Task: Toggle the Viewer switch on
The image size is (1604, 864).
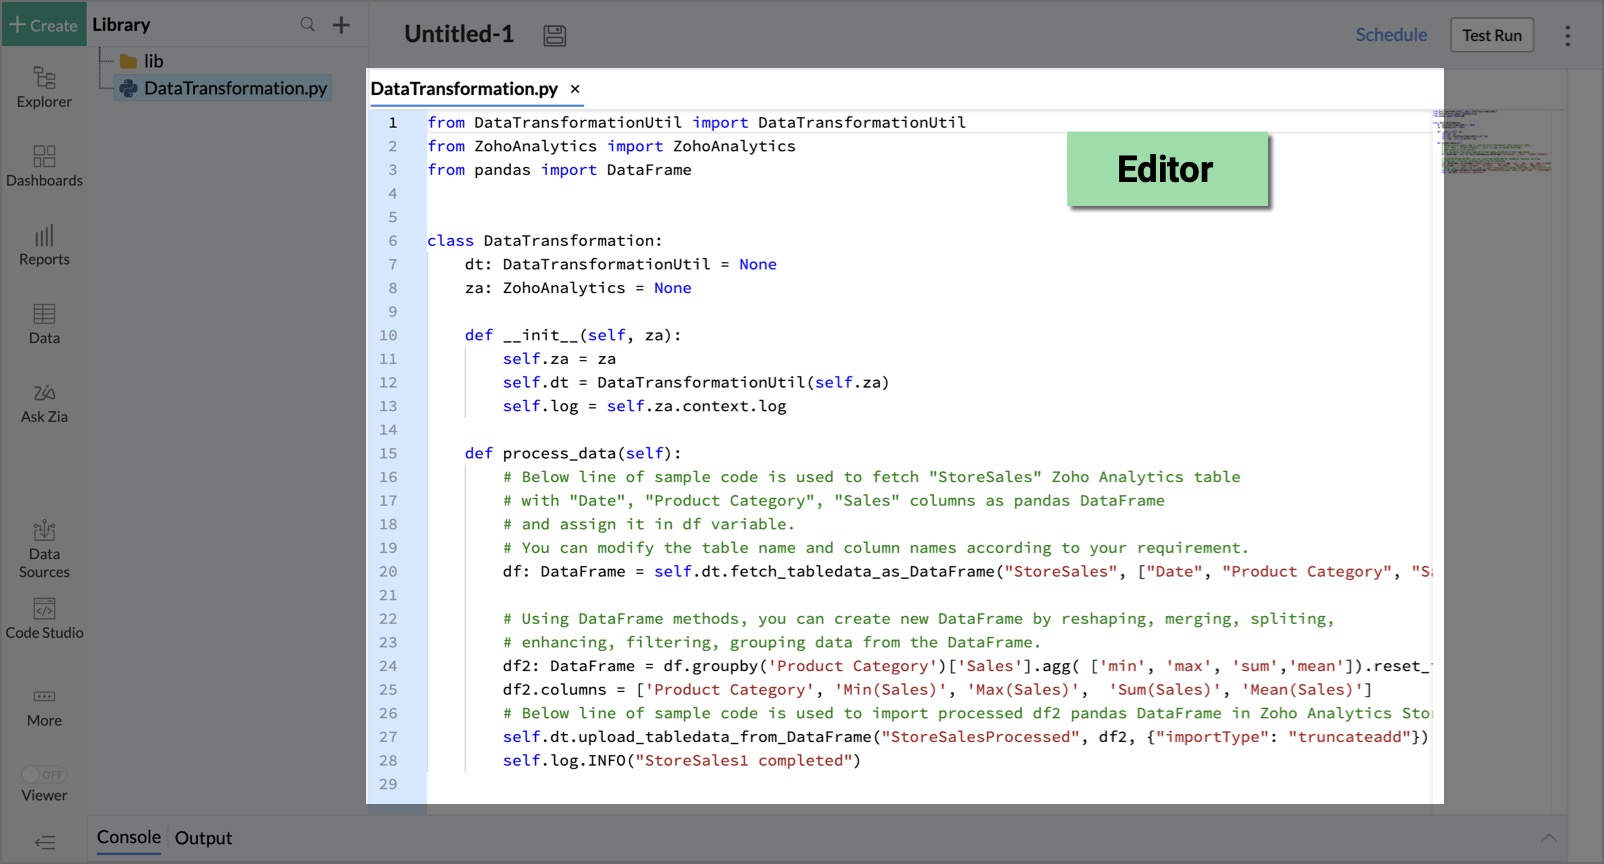Action: 44,774
